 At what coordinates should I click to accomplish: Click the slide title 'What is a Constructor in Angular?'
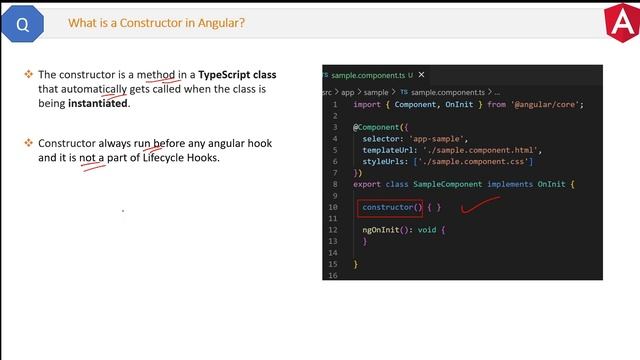[156, 23]
